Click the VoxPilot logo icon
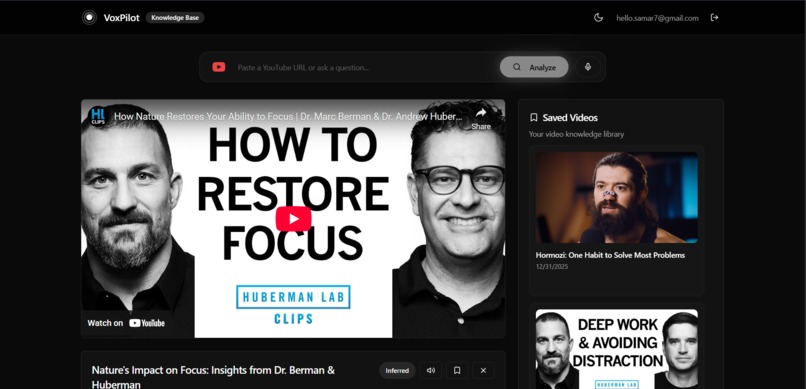The image size is (806, 389). (89, 17)
